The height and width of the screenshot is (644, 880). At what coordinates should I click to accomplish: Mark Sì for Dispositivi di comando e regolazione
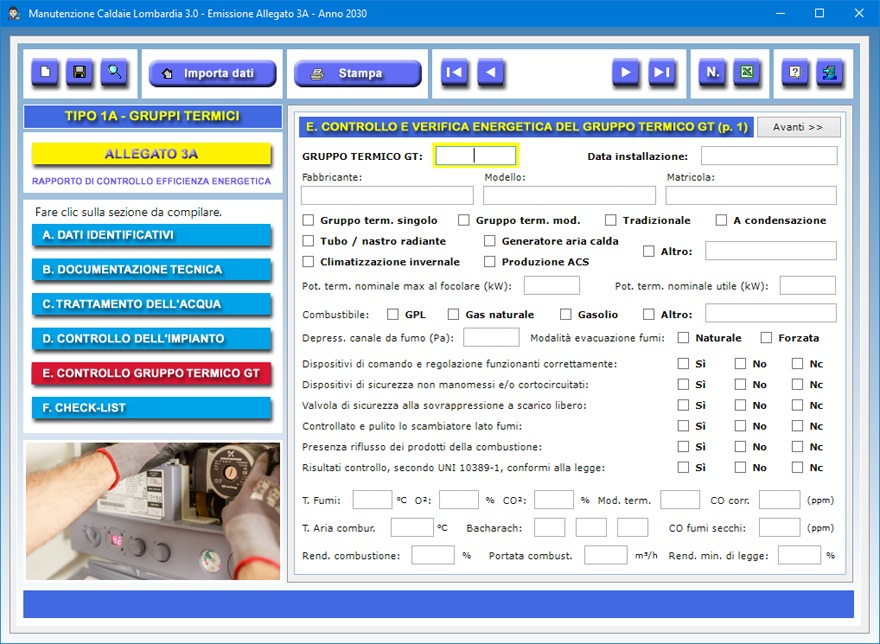pyautogui.click(x=683, y=364)
